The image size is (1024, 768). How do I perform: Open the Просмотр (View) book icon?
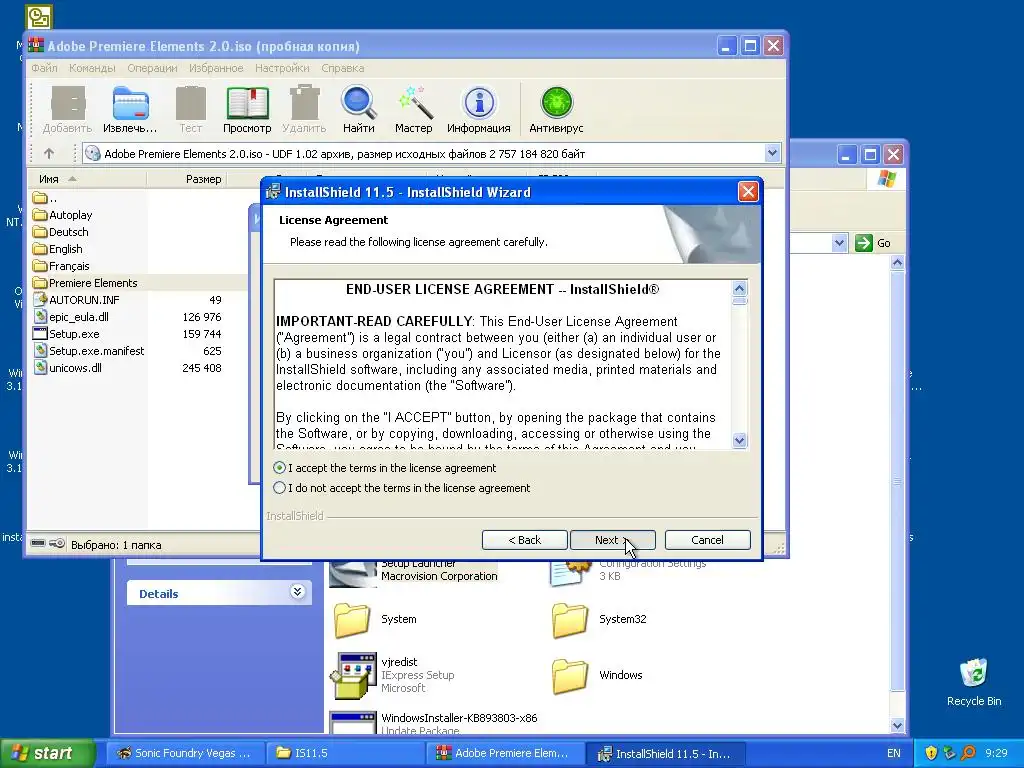(247, 110)
